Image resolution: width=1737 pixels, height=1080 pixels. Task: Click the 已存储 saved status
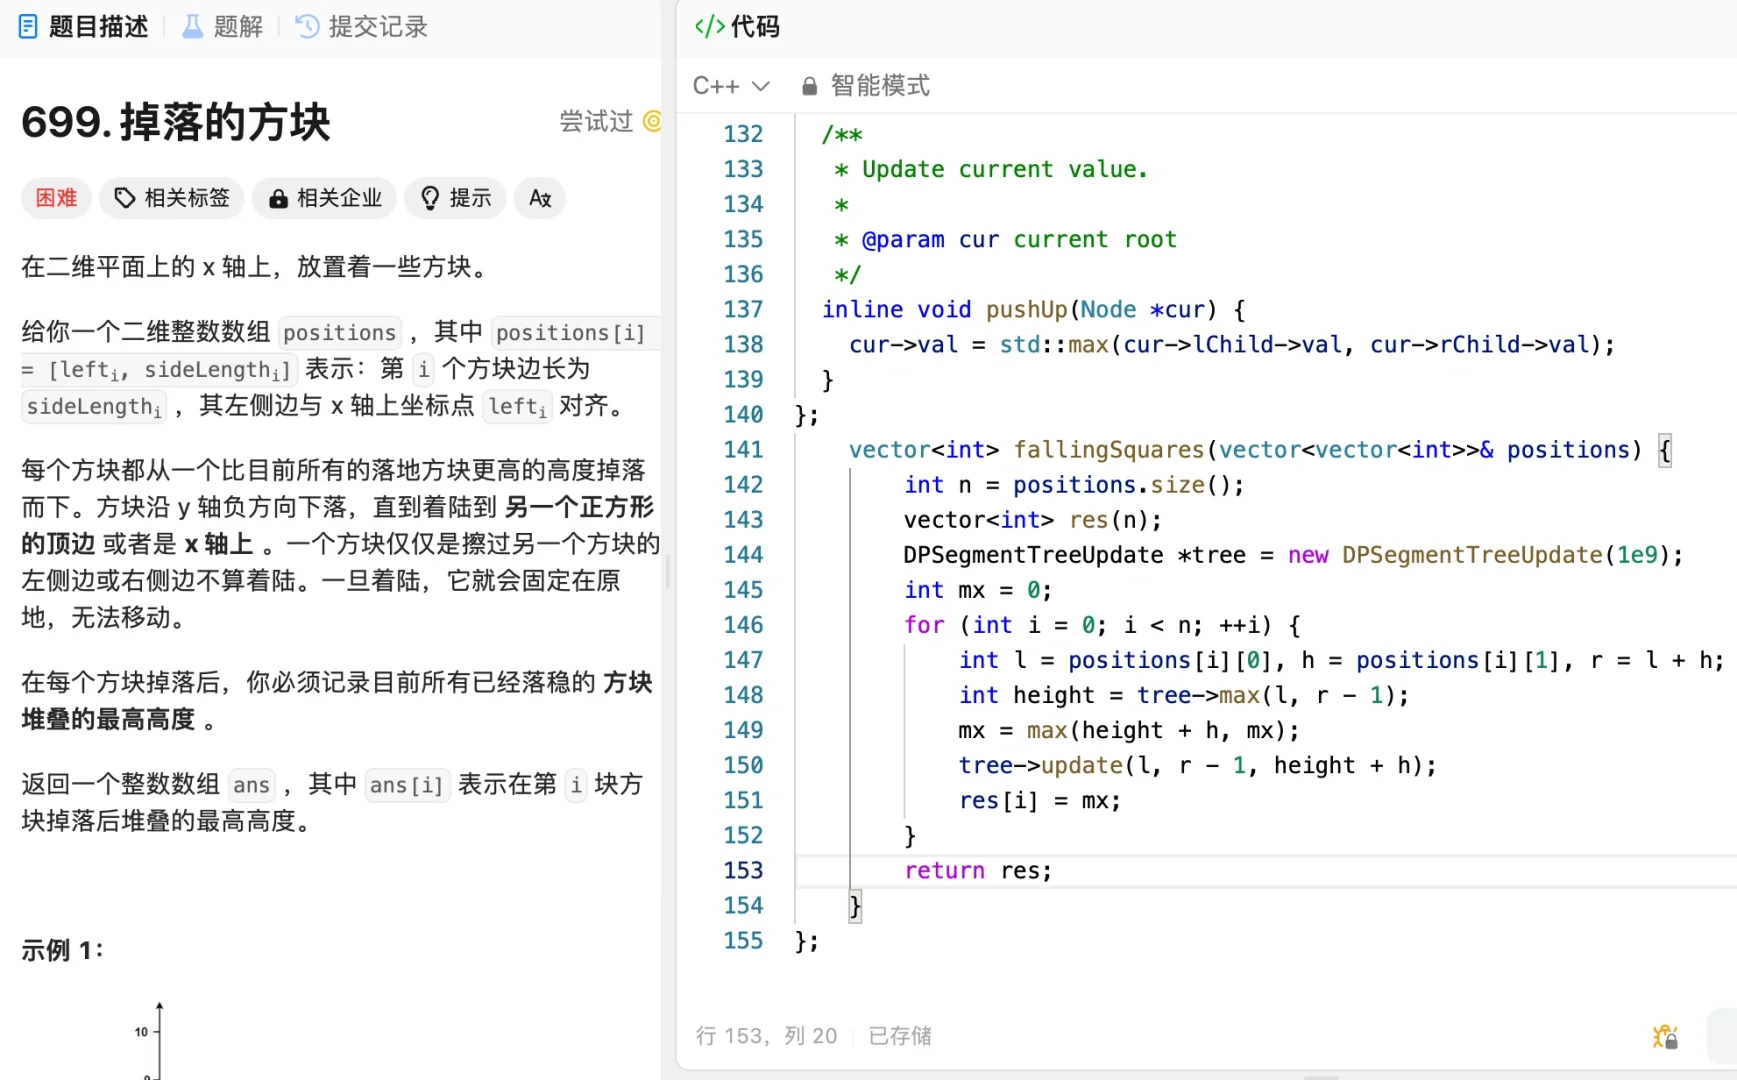(x=900, y=1036)
